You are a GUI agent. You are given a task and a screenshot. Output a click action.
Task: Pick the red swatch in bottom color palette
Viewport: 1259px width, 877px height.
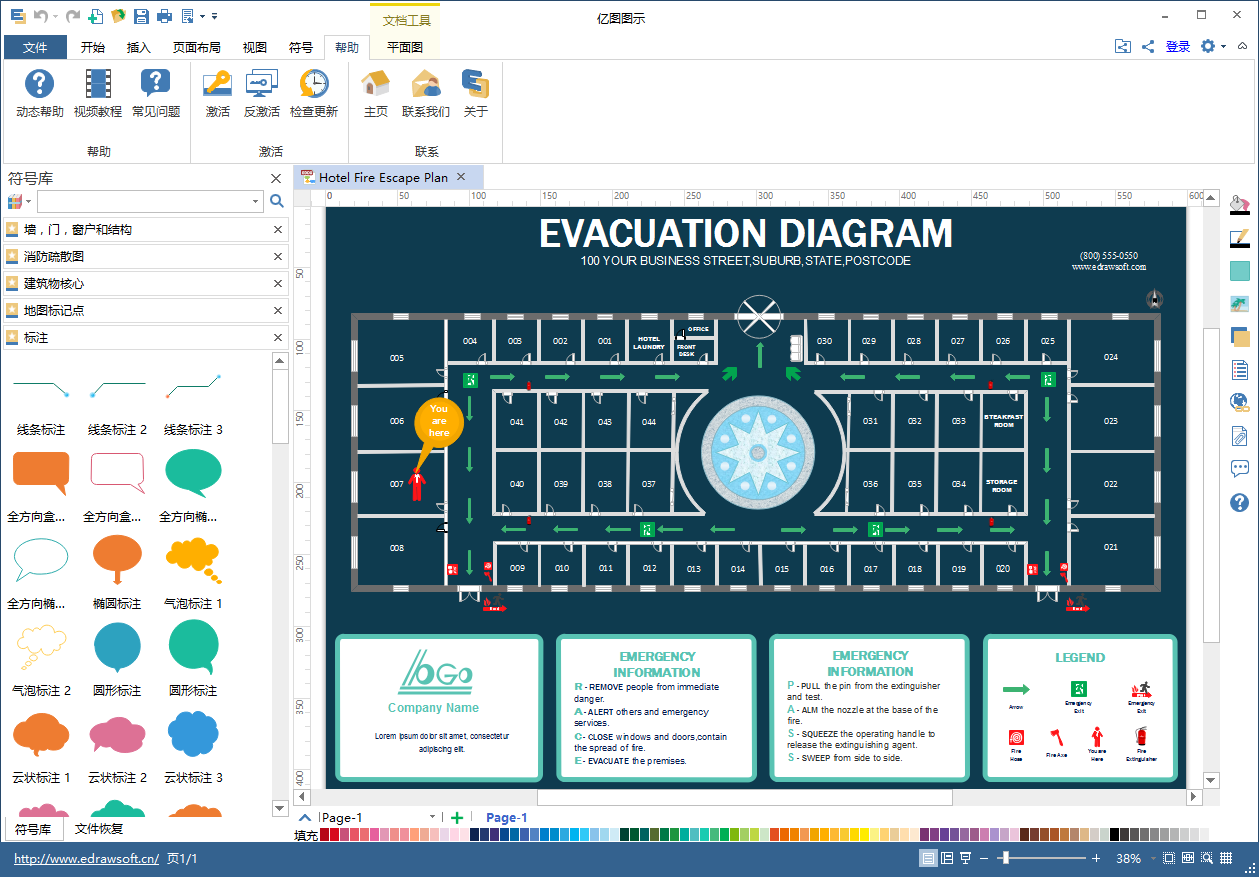tap(326, 834)
